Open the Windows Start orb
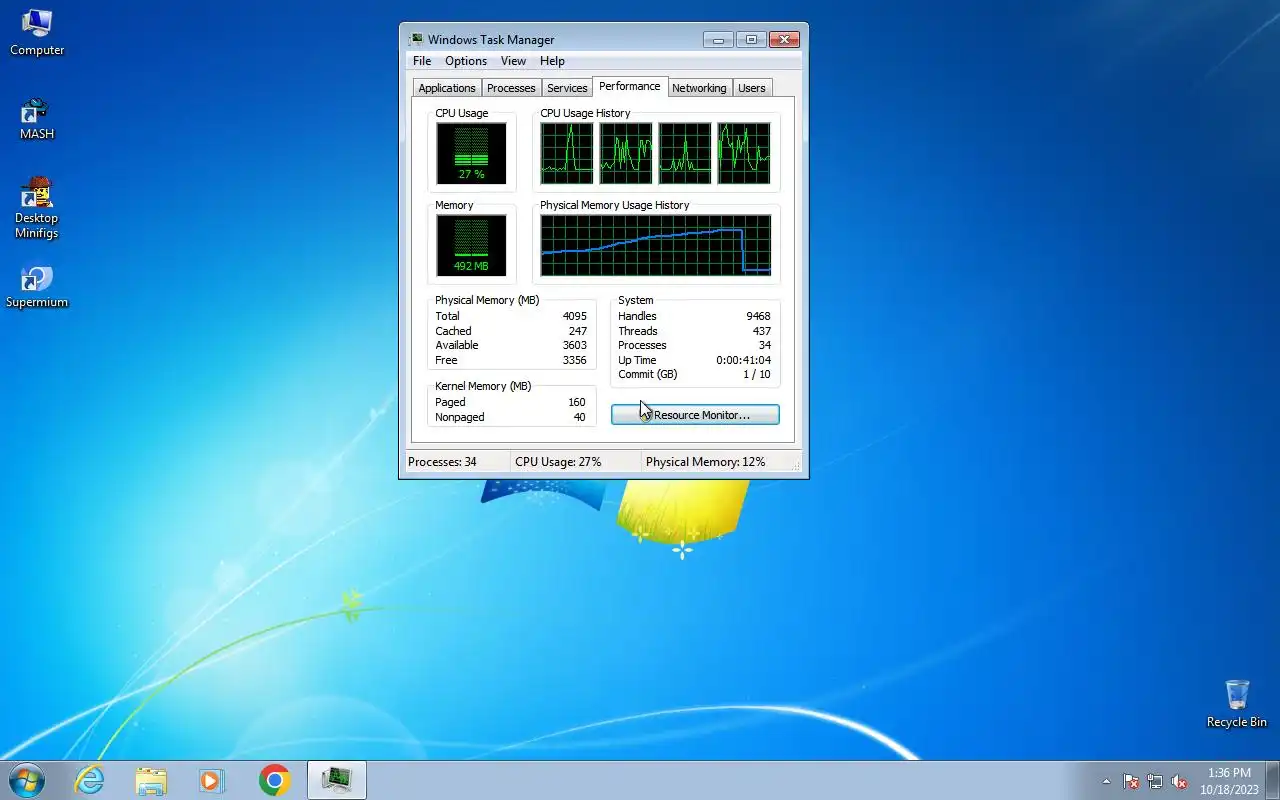1280x800 pixels. pos(27,780)
